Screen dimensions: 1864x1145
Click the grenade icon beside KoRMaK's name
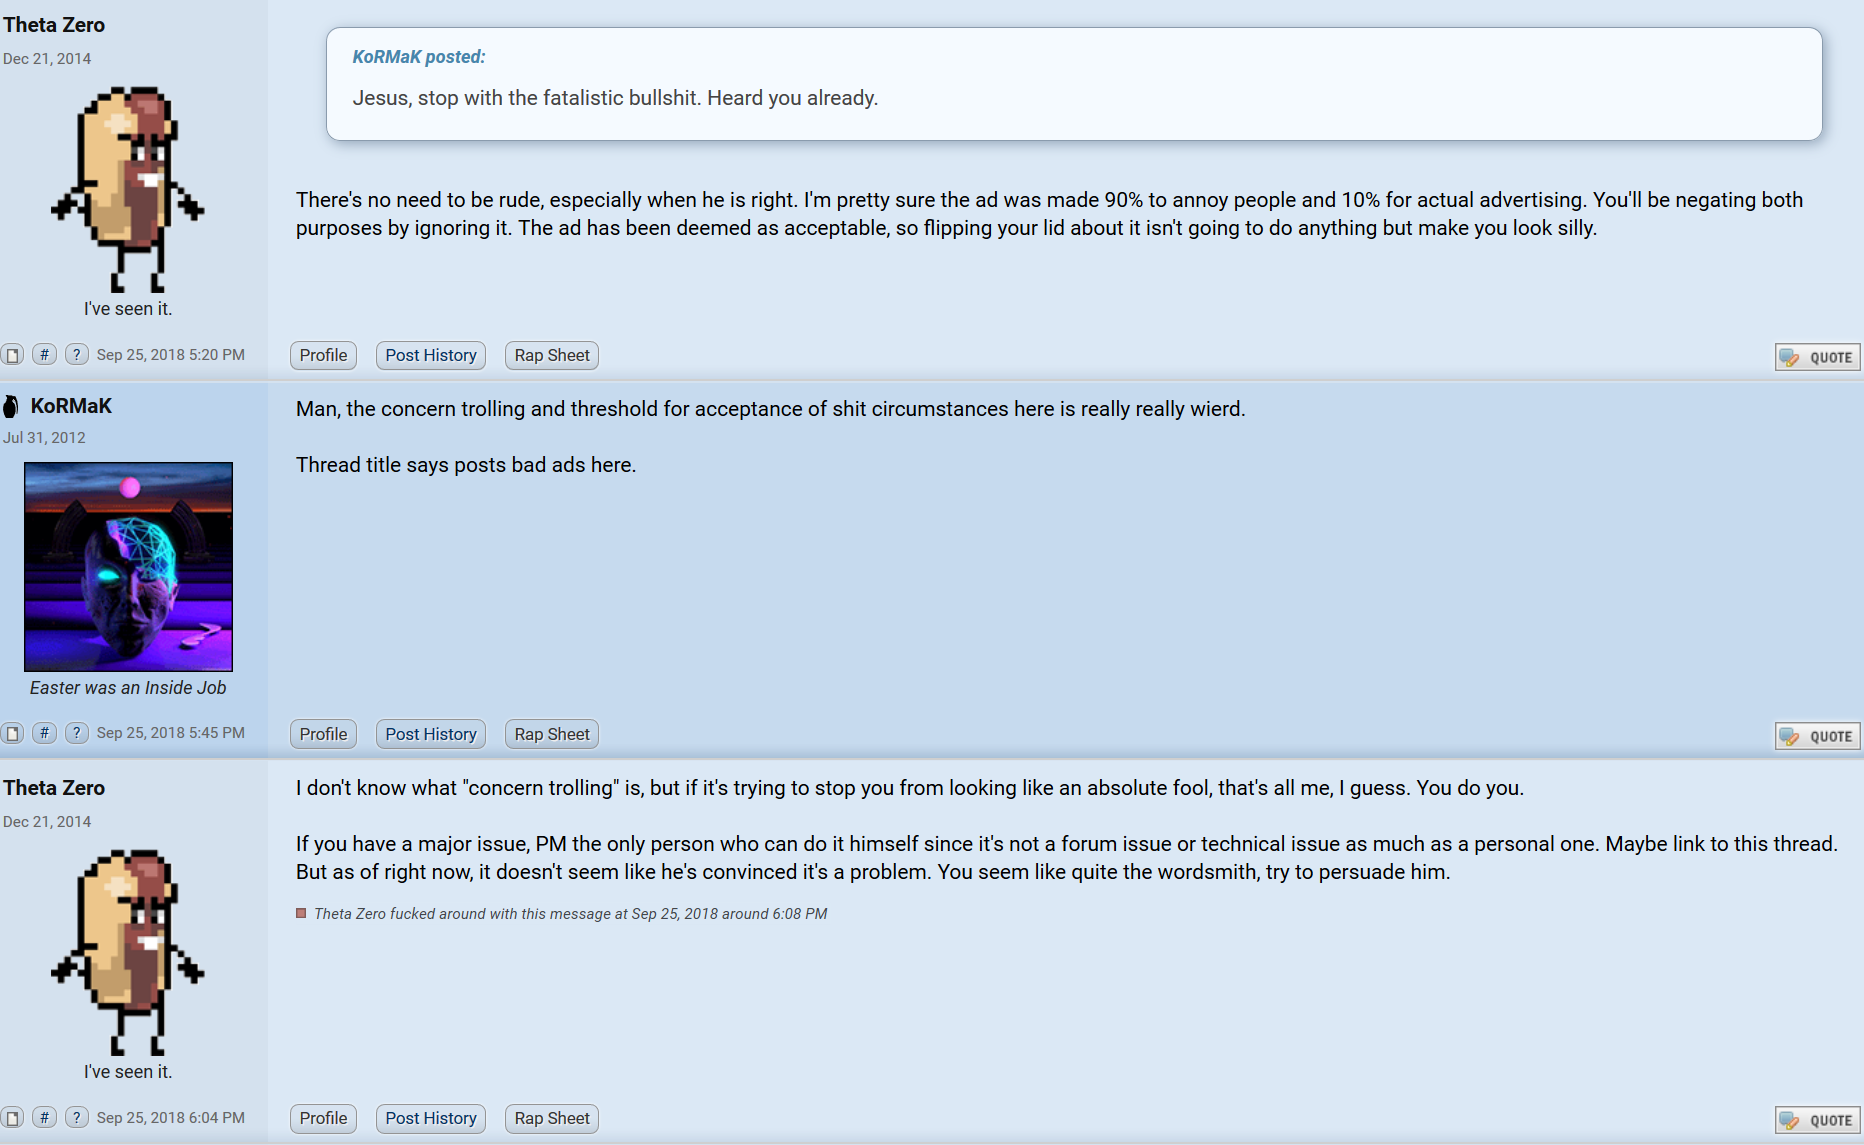11,406
